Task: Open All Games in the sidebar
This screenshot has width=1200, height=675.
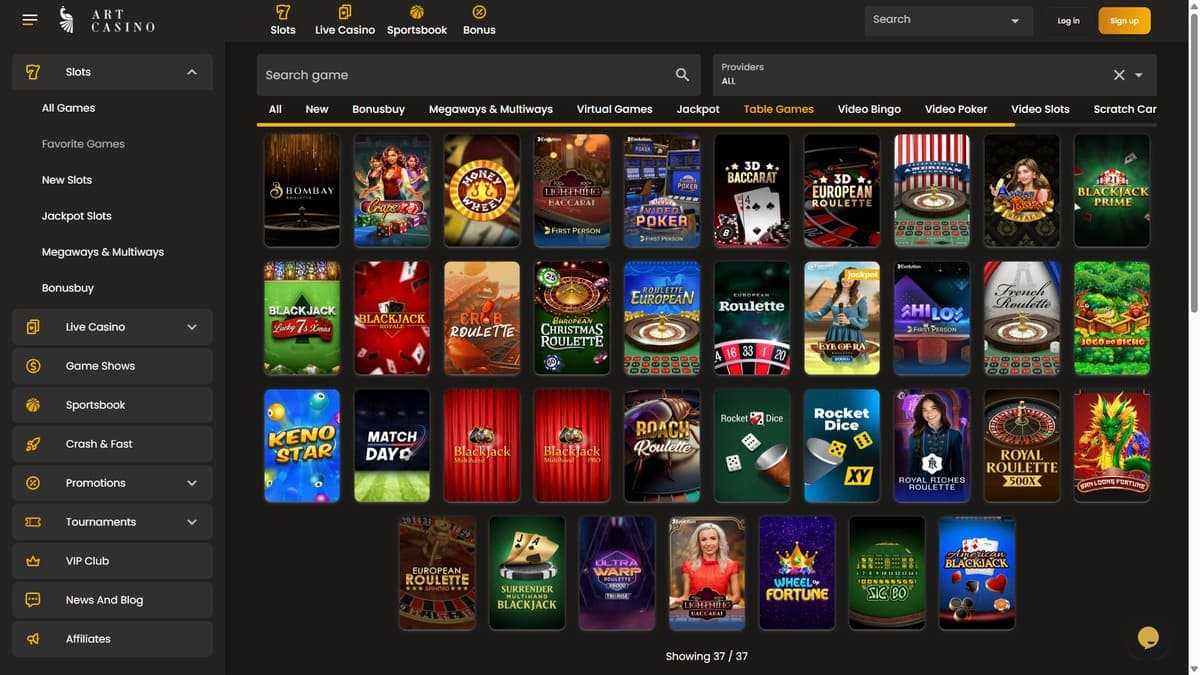Action: (x=69, y=108)
